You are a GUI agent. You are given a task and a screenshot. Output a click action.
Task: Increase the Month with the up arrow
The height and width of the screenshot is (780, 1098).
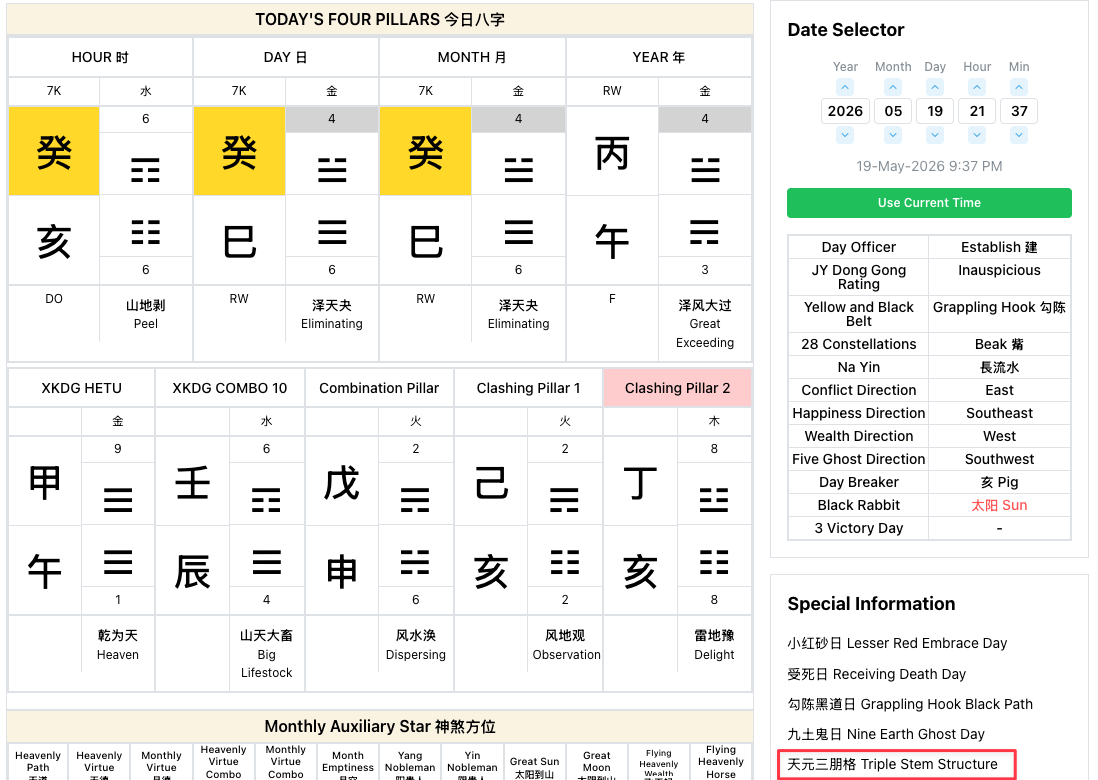coord(893,88)
